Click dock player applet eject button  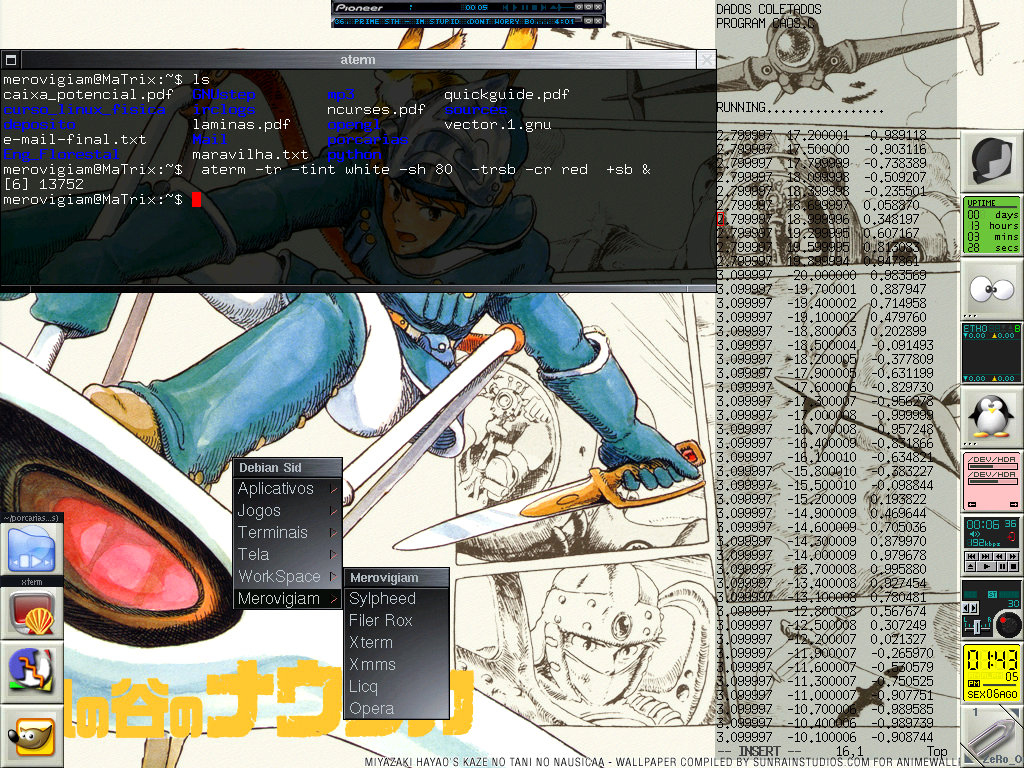[970, 566]
